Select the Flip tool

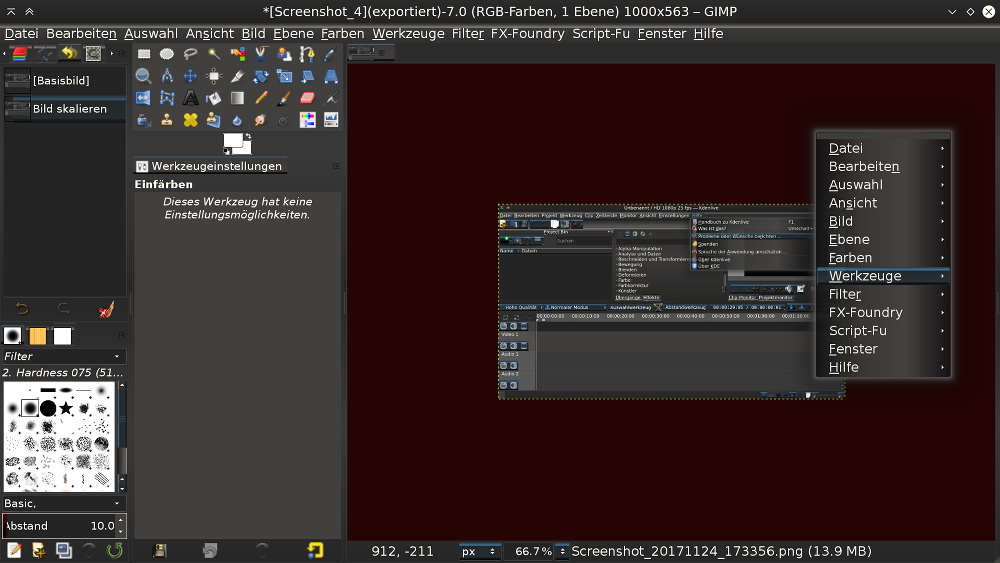tap(143, 98)
